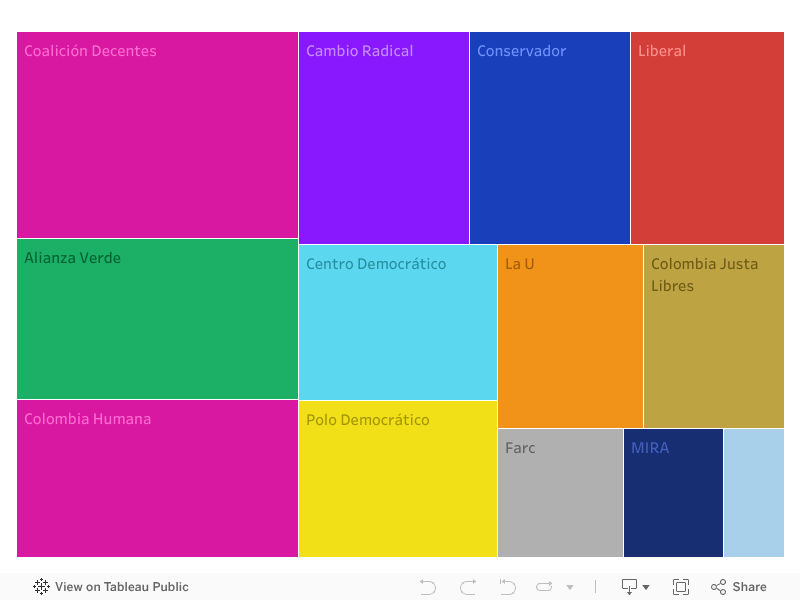
Task: Expand the refresh options dropdown arrow
Action: (x=570, y=587)
